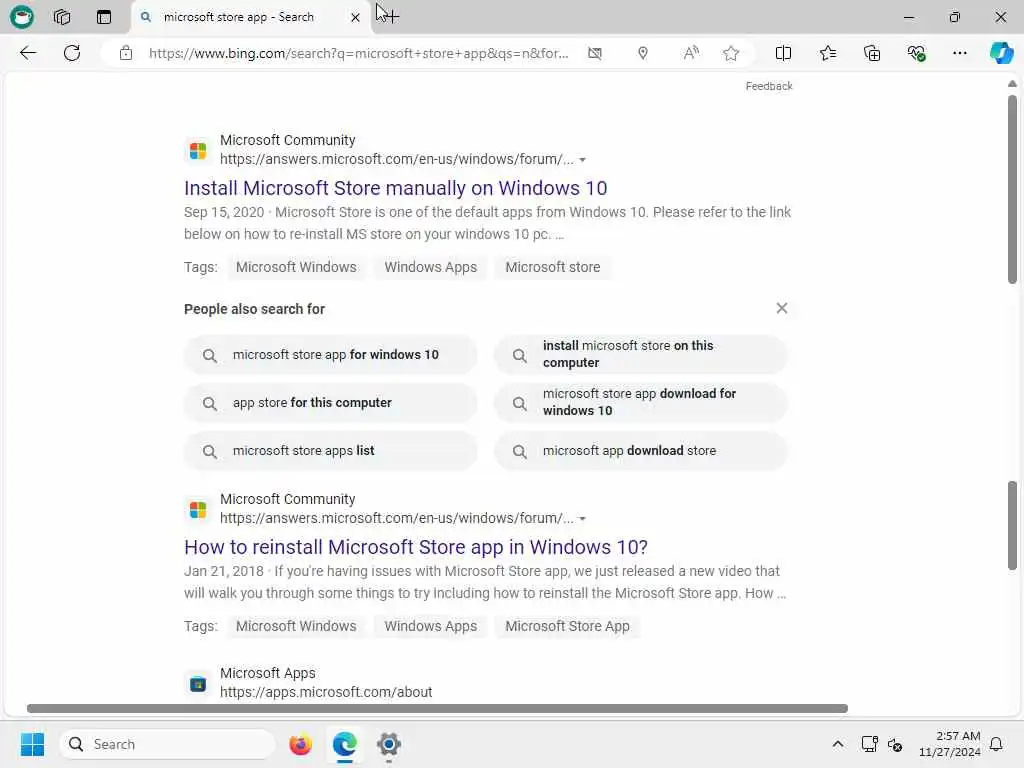Open the tab actions menu icon

click(104, 17)
